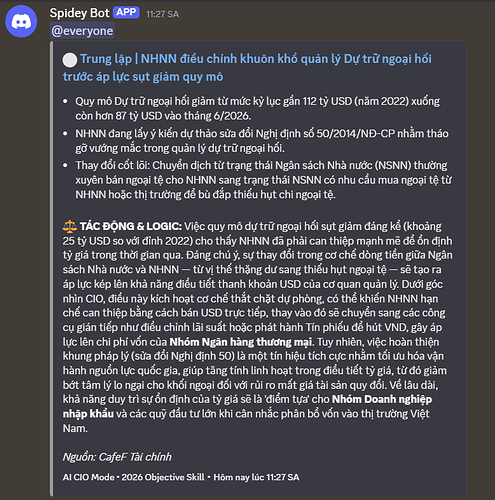The image size is (495, 500).
Task: Click the Spidey Bot username
Action: point(79,13)
